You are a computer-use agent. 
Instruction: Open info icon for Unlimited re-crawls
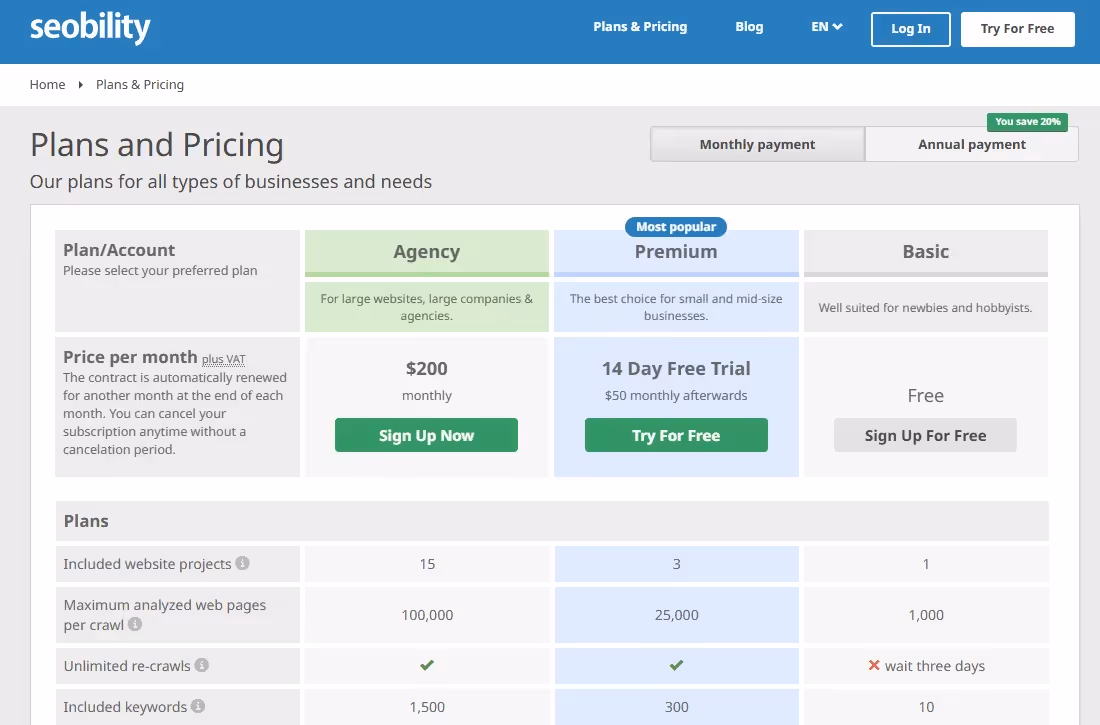pyautogui.click(x=201, y=665)
